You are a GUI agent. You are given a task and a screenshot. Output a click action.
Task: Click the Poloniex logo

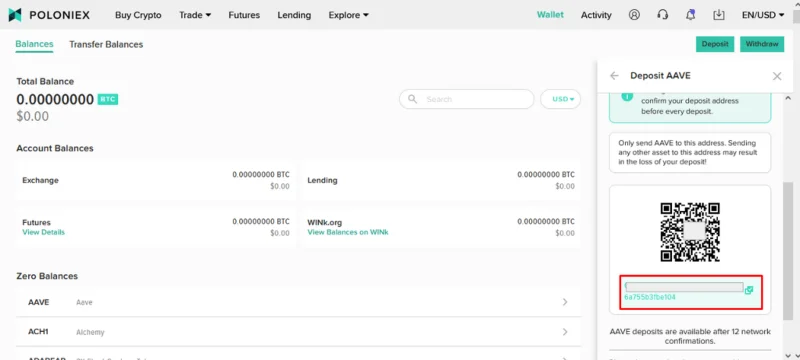point(49,15)
